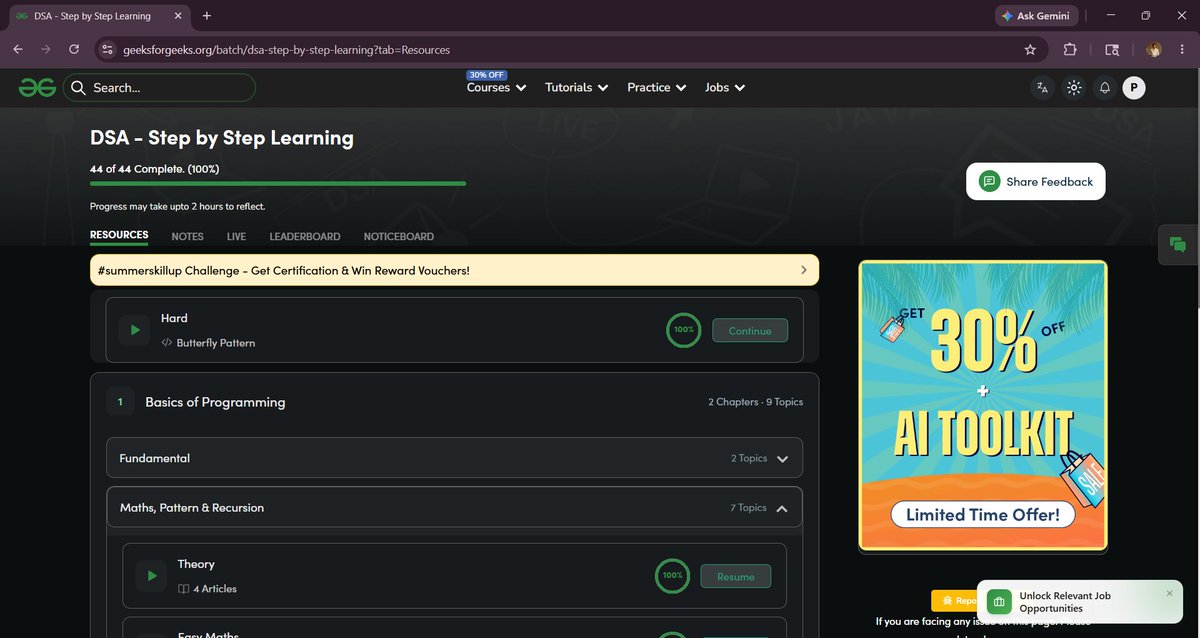
Task: Close the Unlock Relevant Job Opportunities popup
Action: [x=1170, y=593]
